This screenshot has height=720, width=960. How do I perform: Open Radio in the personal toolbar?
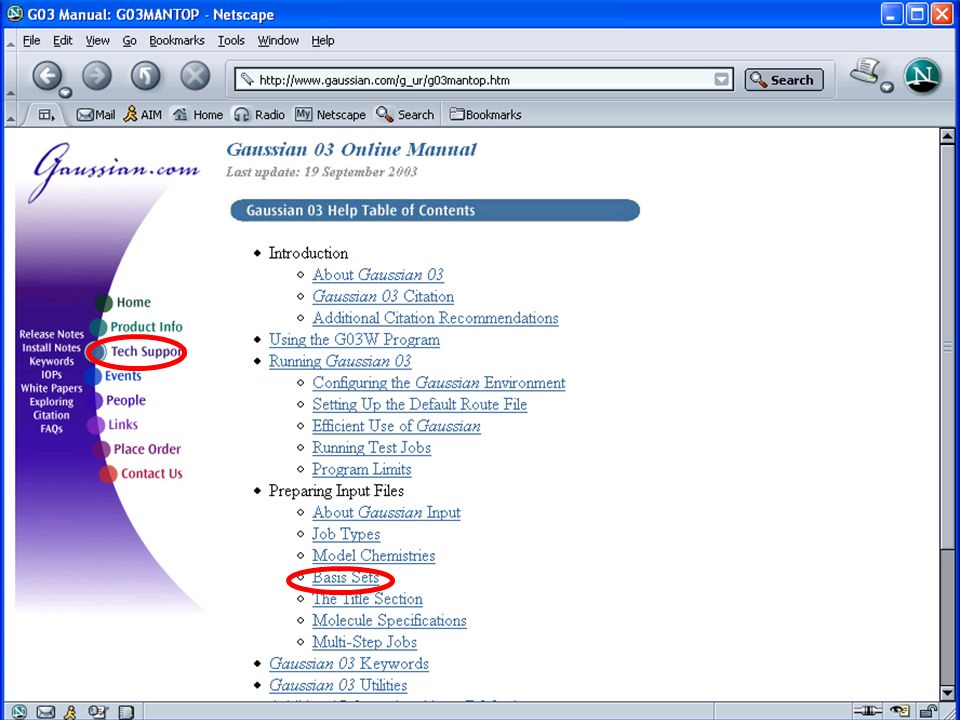pos(260,114)
